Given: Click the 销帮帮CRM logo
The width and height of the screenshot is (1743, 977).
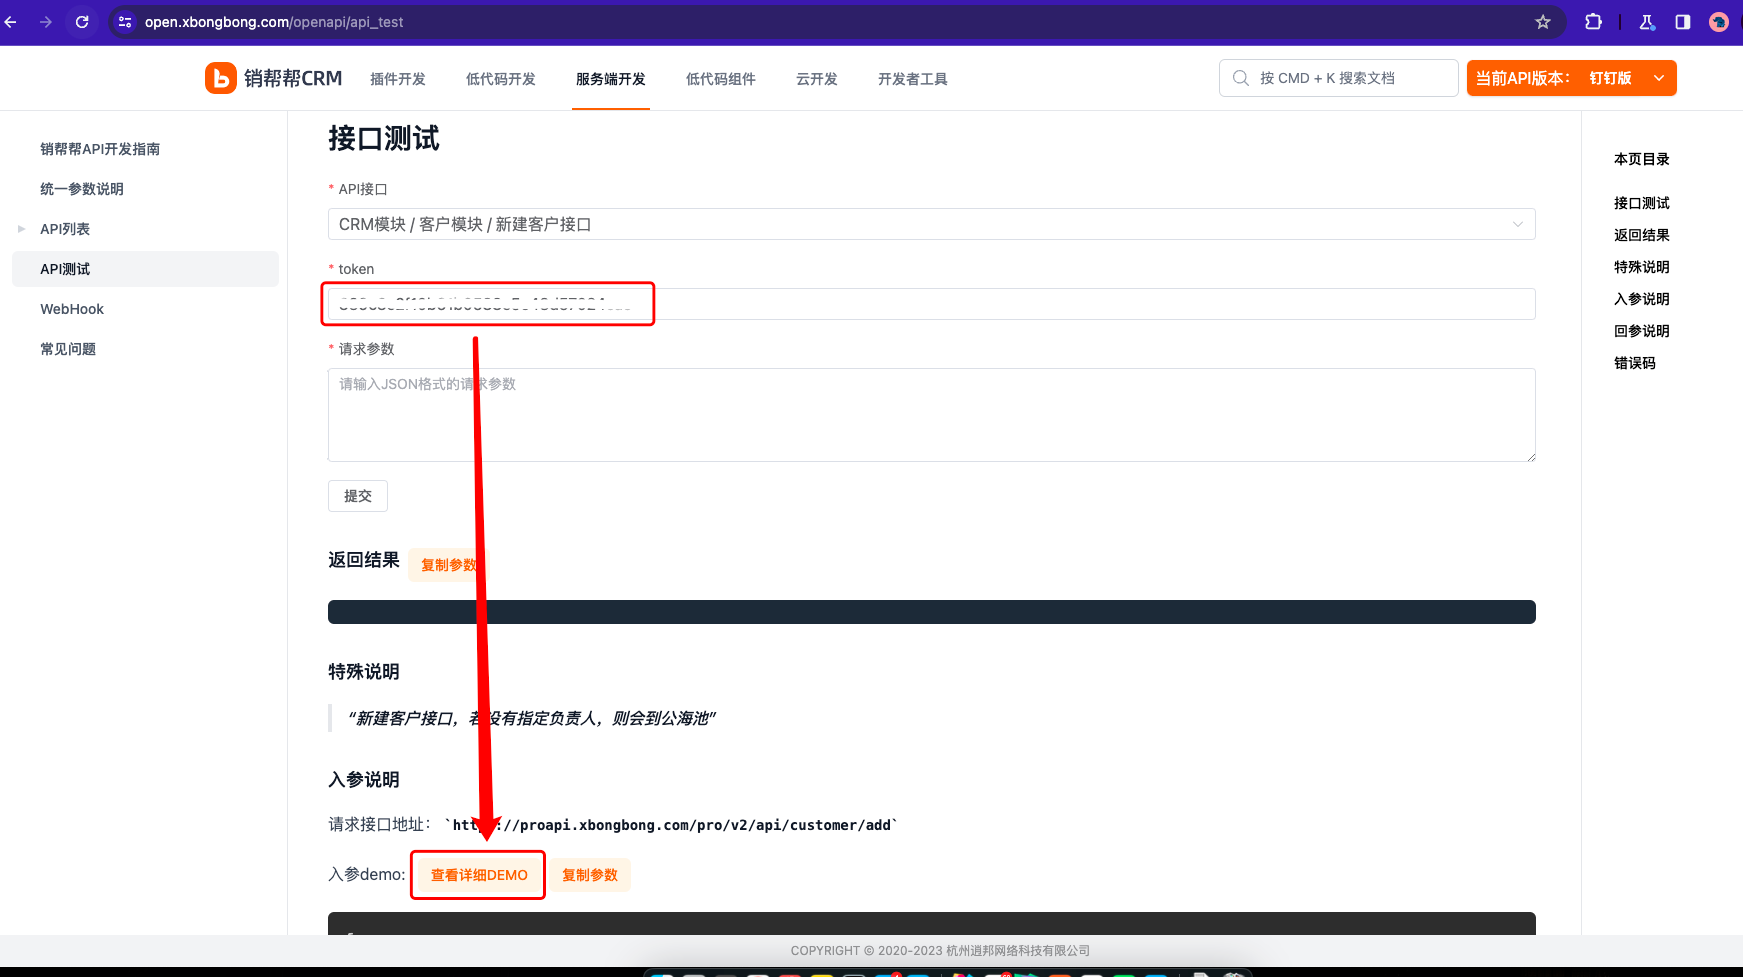Looking at the screenshot, I should [x=274, y=78].
